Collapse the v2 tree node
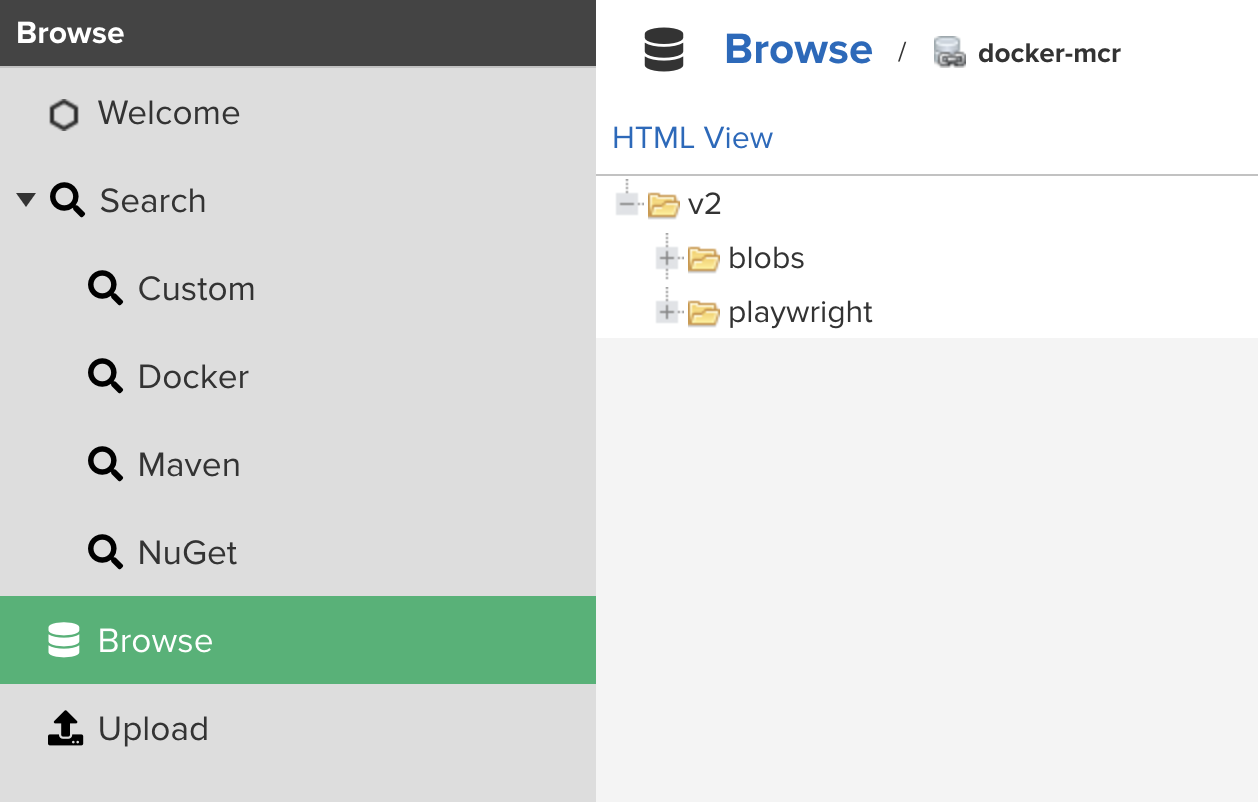The width and height of the screenshot is (1258, 802). [x=627, y=204]
